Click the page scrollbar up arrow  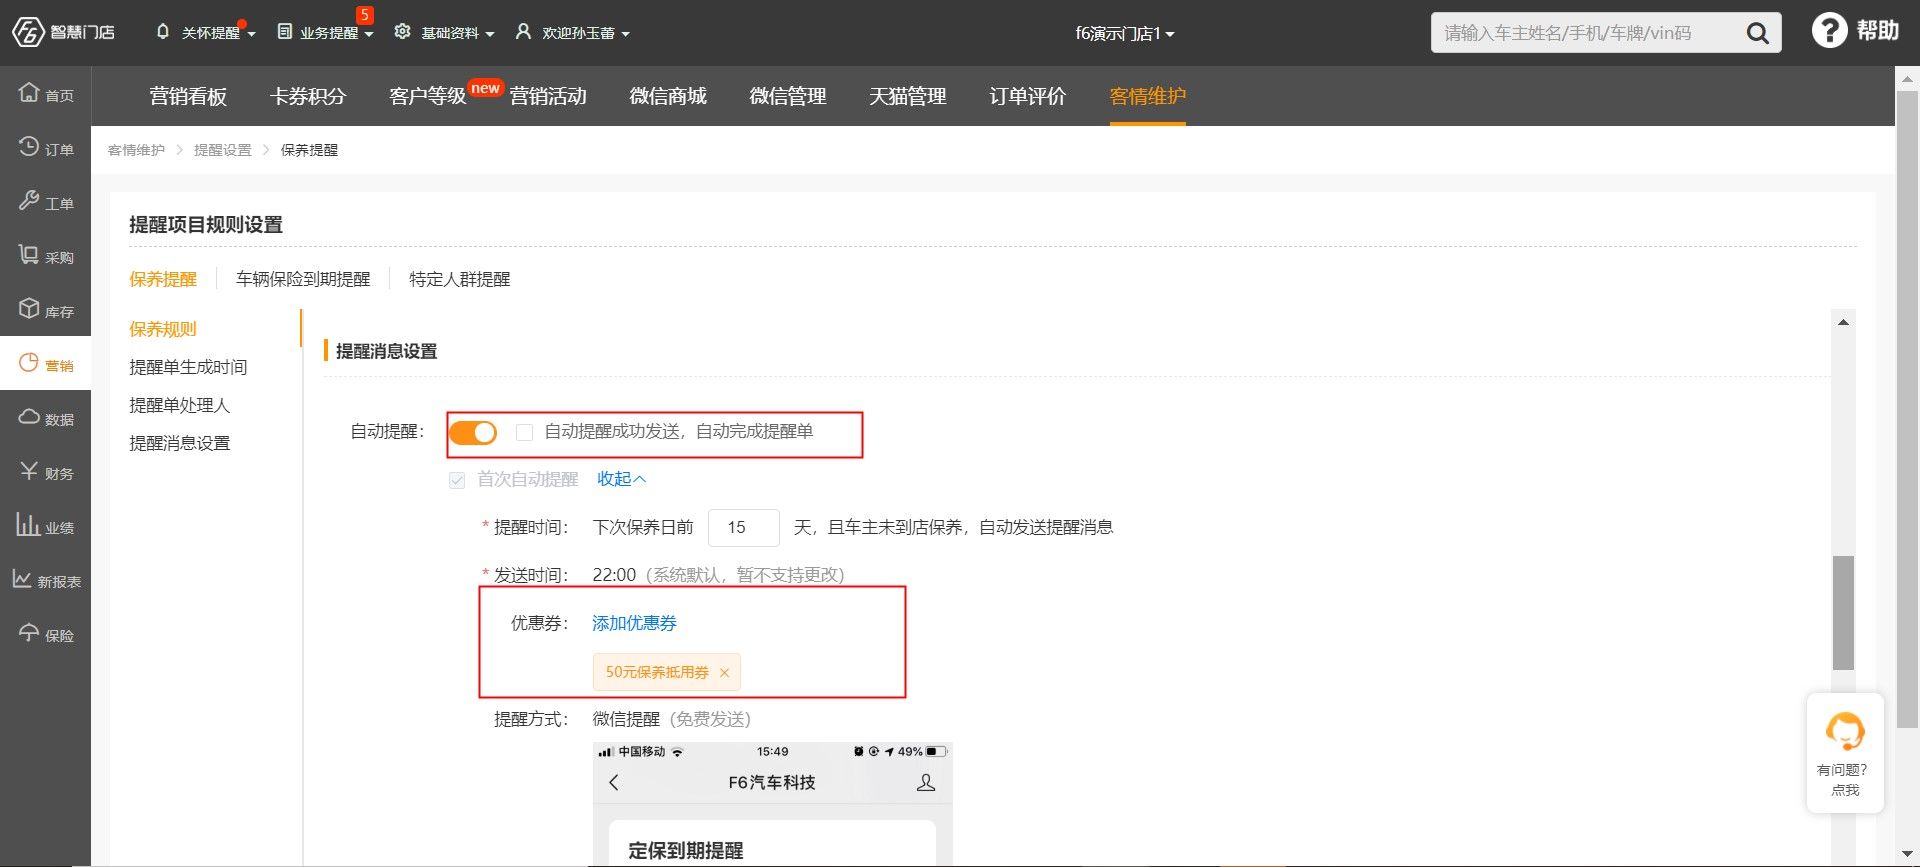(1907, 77)
